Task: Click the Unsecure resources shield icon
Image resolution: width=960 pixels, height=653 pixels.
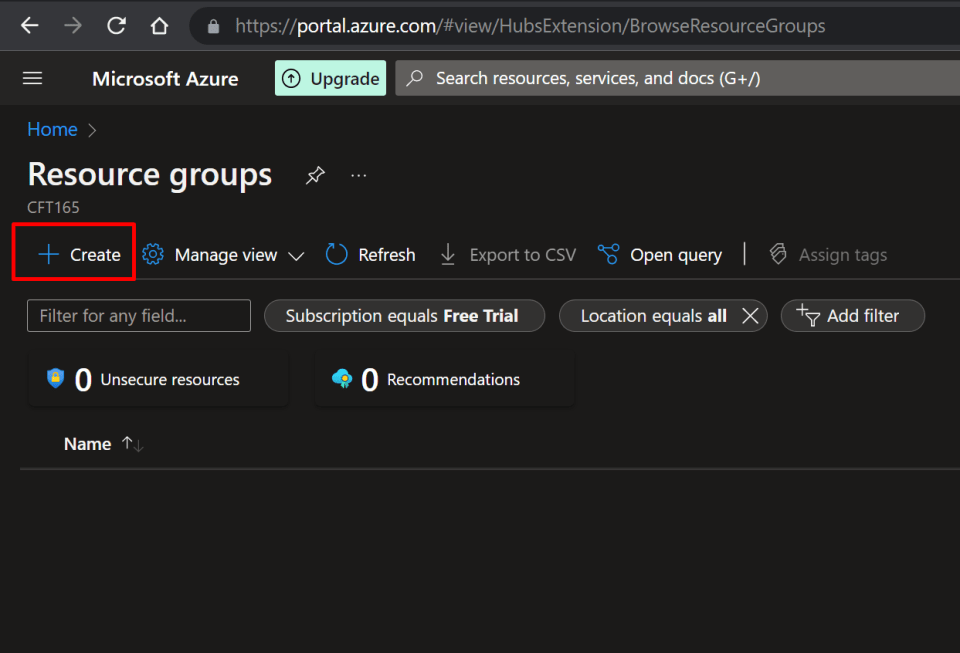Action: [x=55, y=379]
